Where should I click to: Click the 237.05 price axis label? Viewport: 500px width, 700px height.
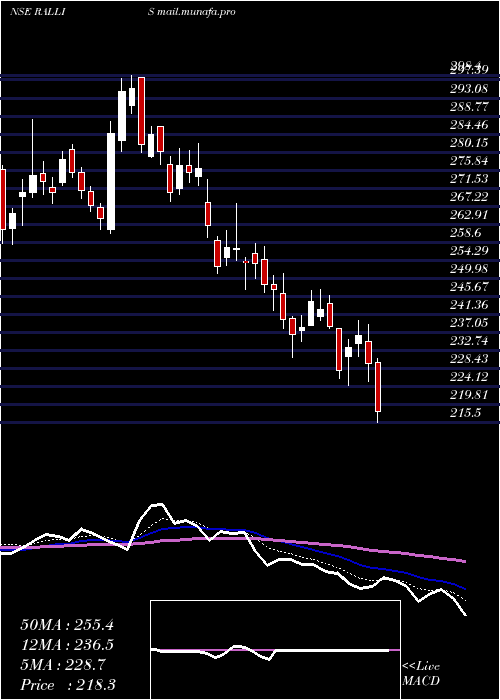[468, 323]
